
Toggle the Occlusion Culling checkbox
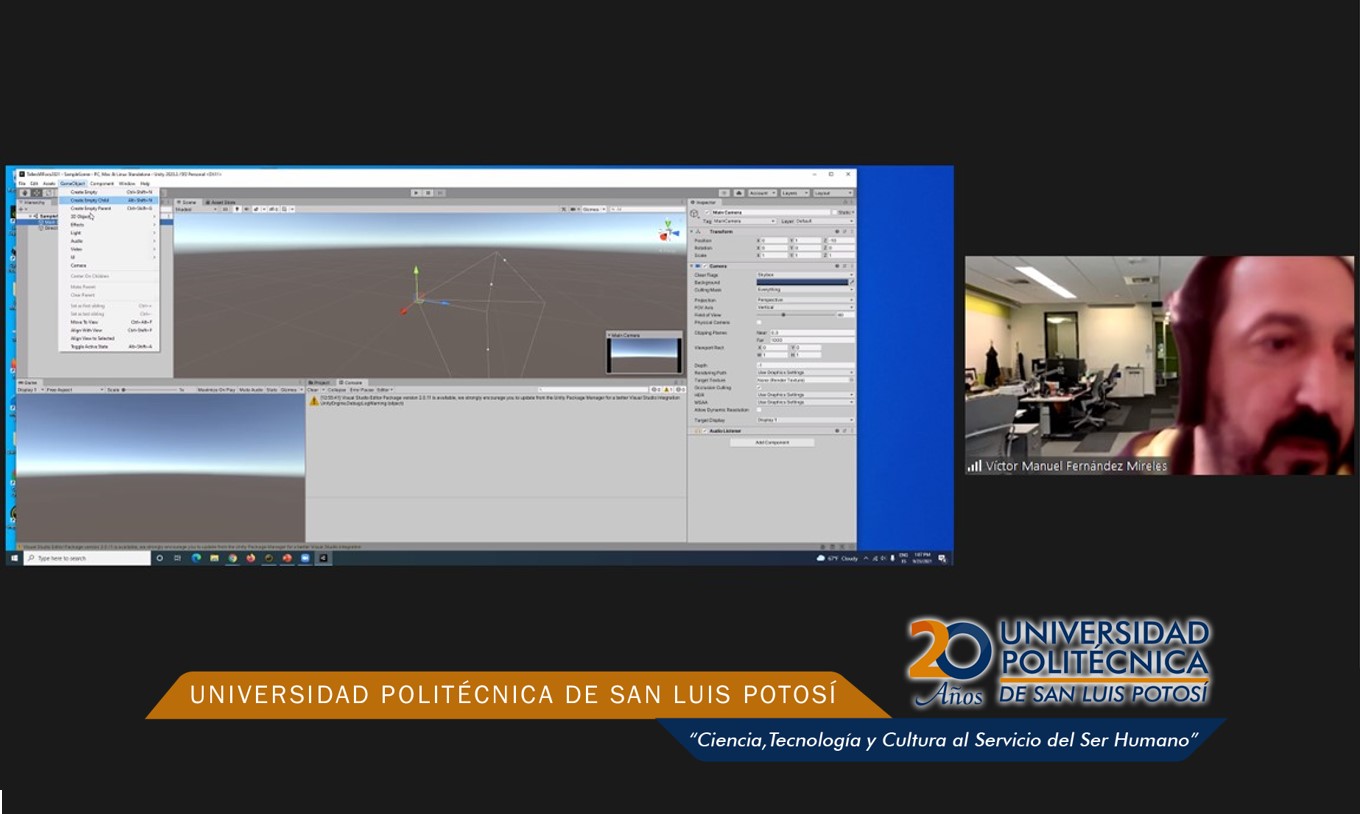[x=759, y=387]
